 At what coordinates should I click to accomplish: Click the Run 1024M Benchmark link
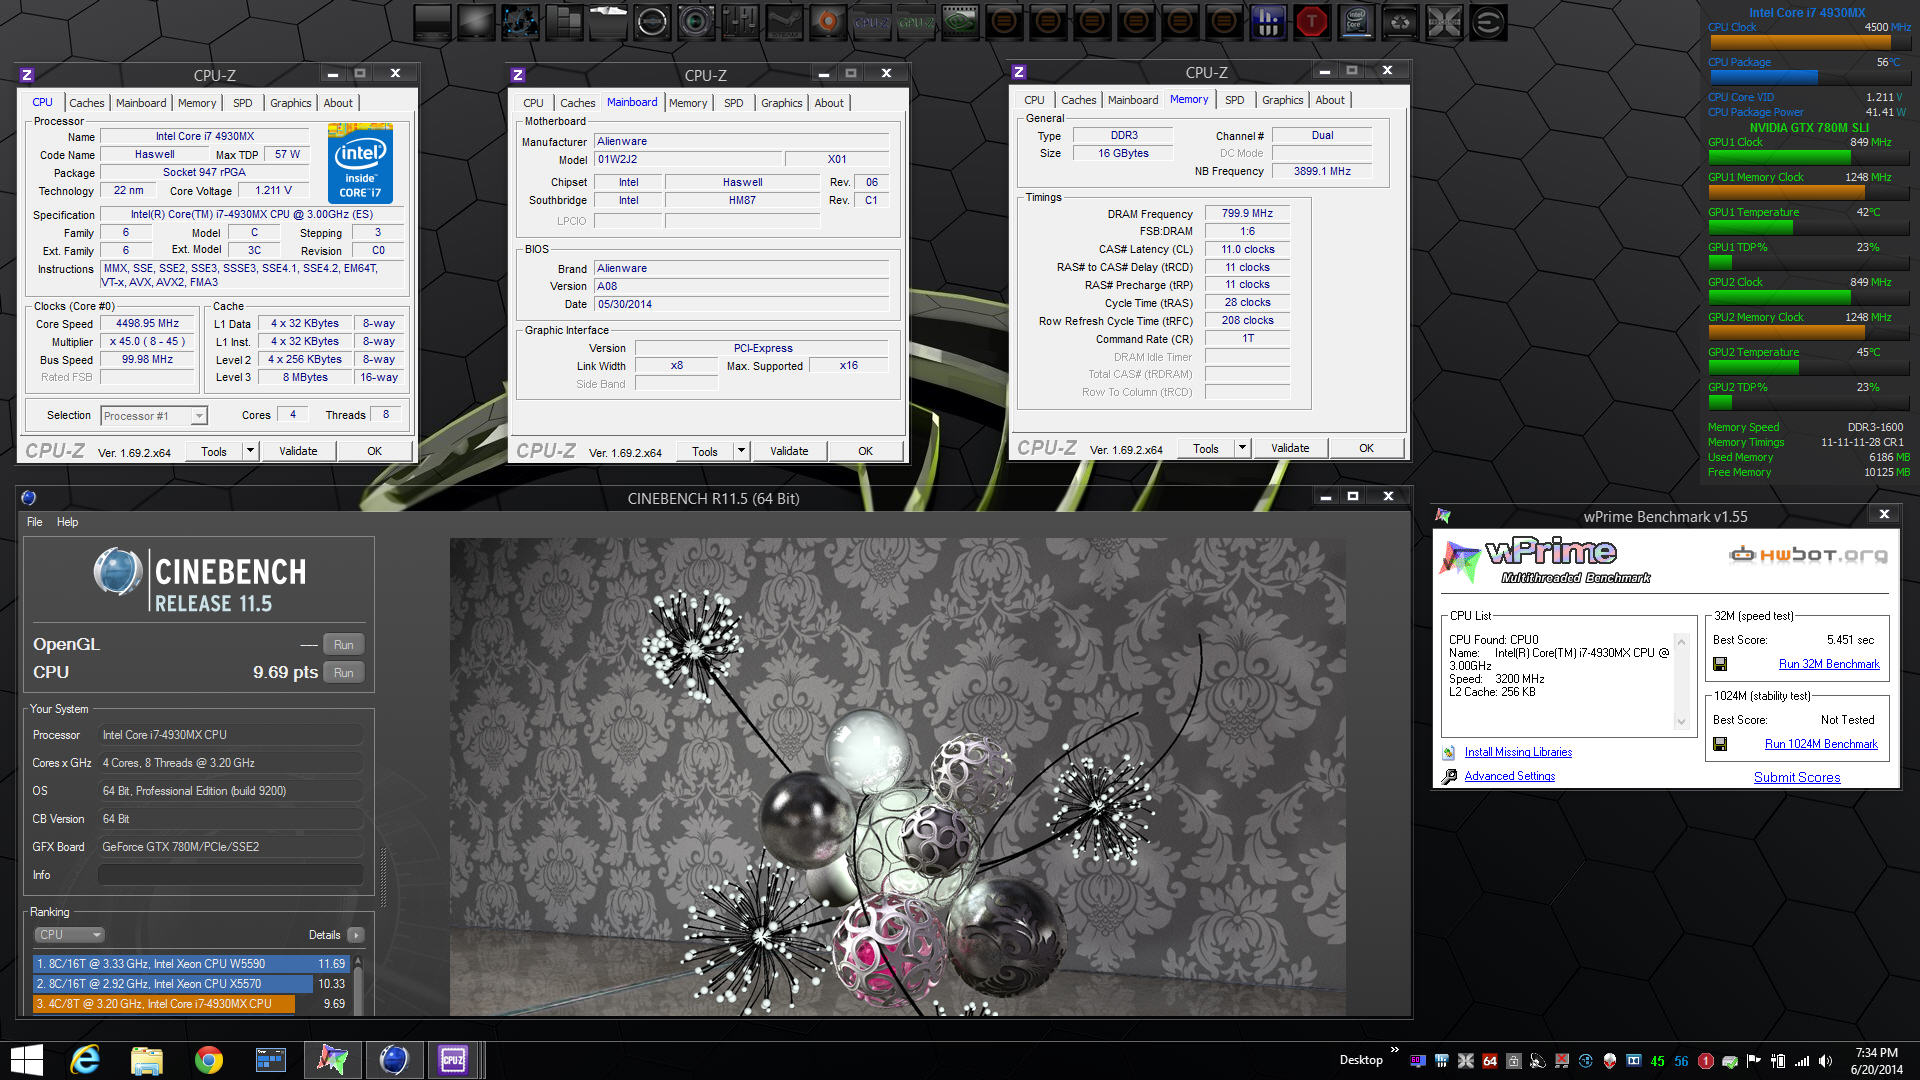[x=1821, y=744]
